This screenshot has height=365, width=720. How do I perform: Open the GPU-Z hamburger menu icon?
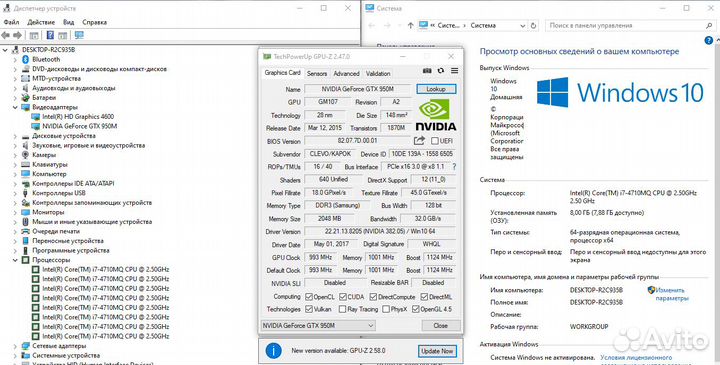[454, 71]
